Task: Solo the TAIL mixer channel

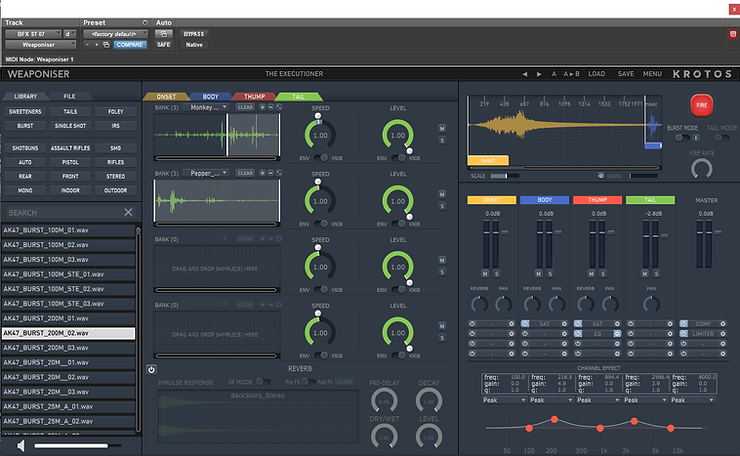Action: pos(656,274)
